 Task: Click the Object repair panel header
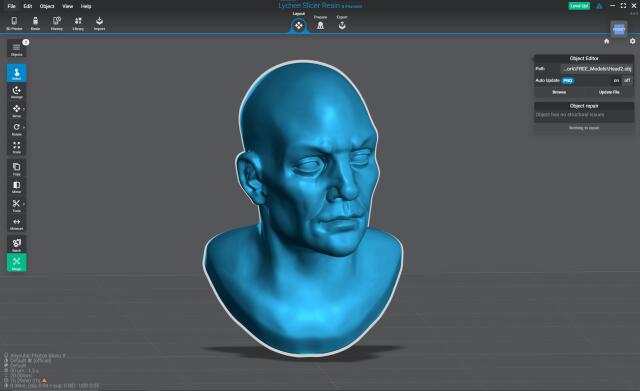584,106
